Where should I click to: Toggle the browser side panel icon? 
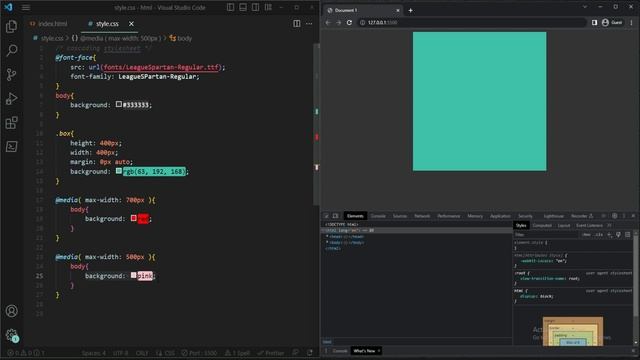point(594,22)
